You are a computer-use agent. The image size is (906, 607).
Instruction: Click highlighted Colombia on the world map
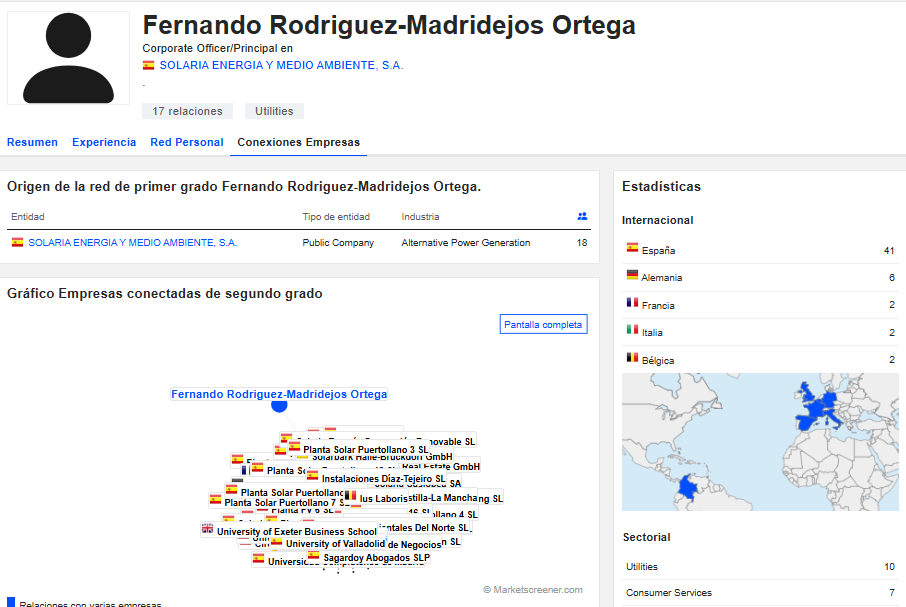(688, 486)
